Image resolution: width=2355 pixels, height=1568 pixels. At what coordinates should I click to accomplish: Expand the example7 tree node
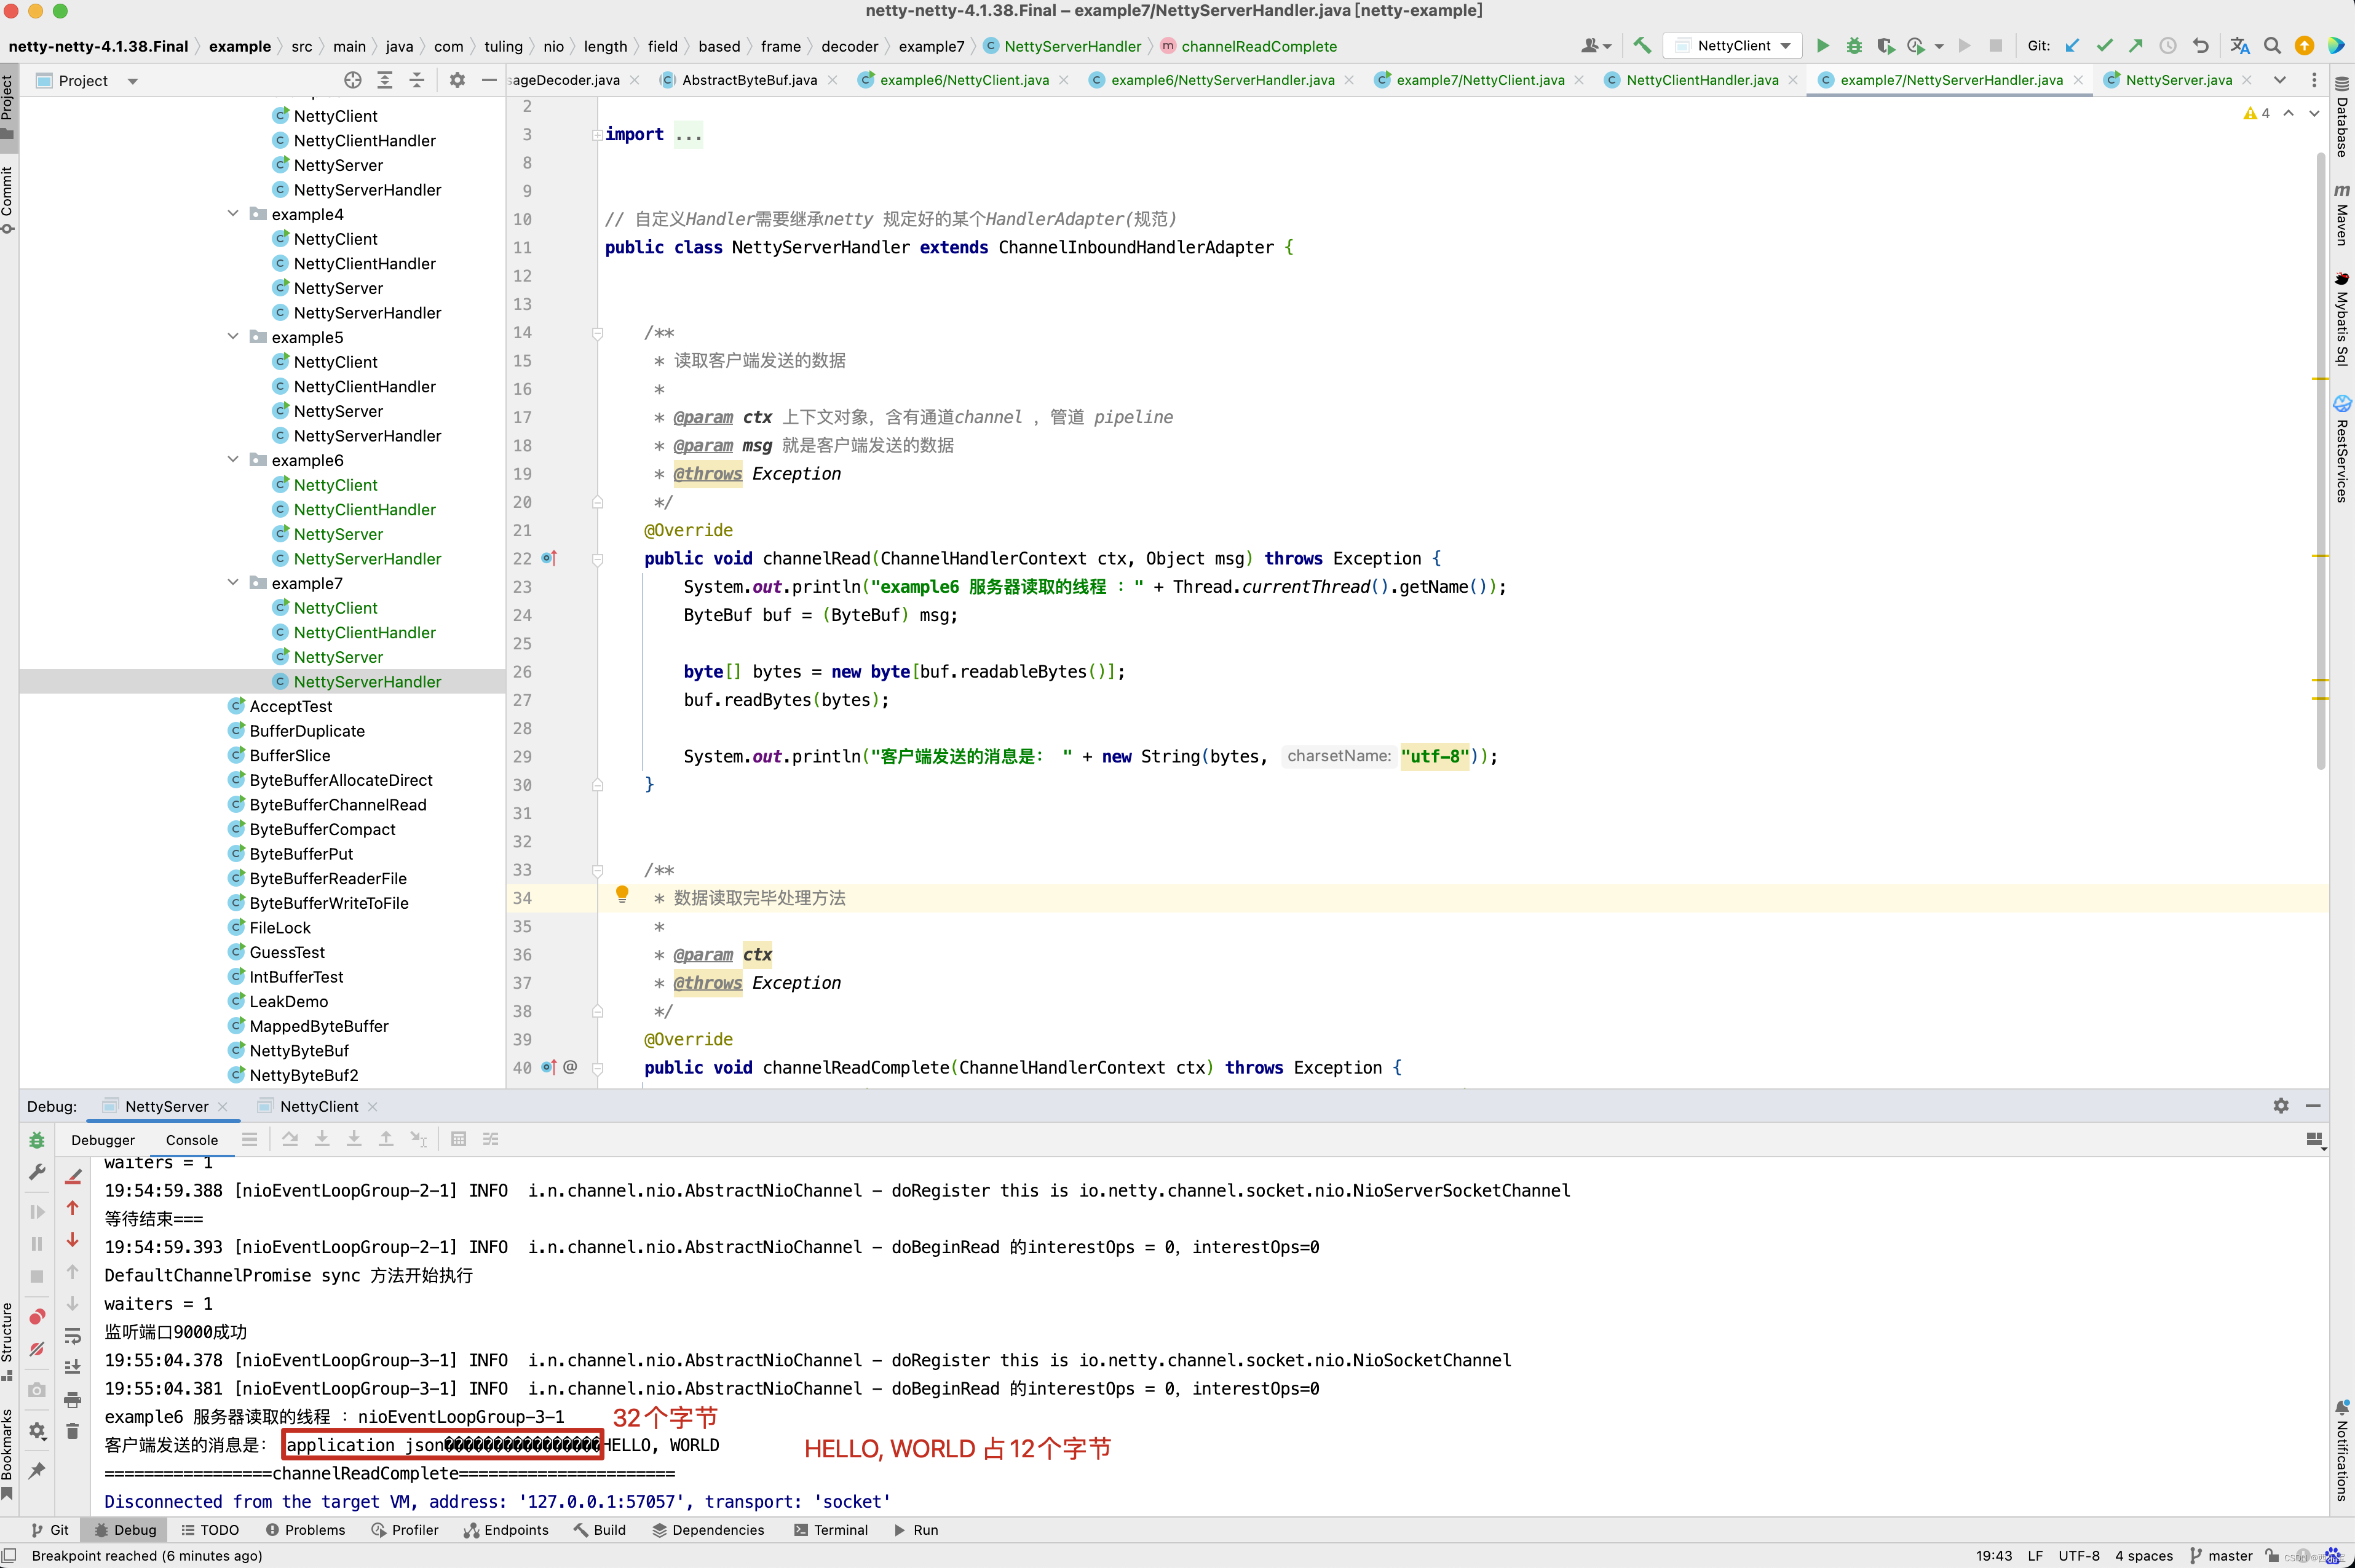232,583
